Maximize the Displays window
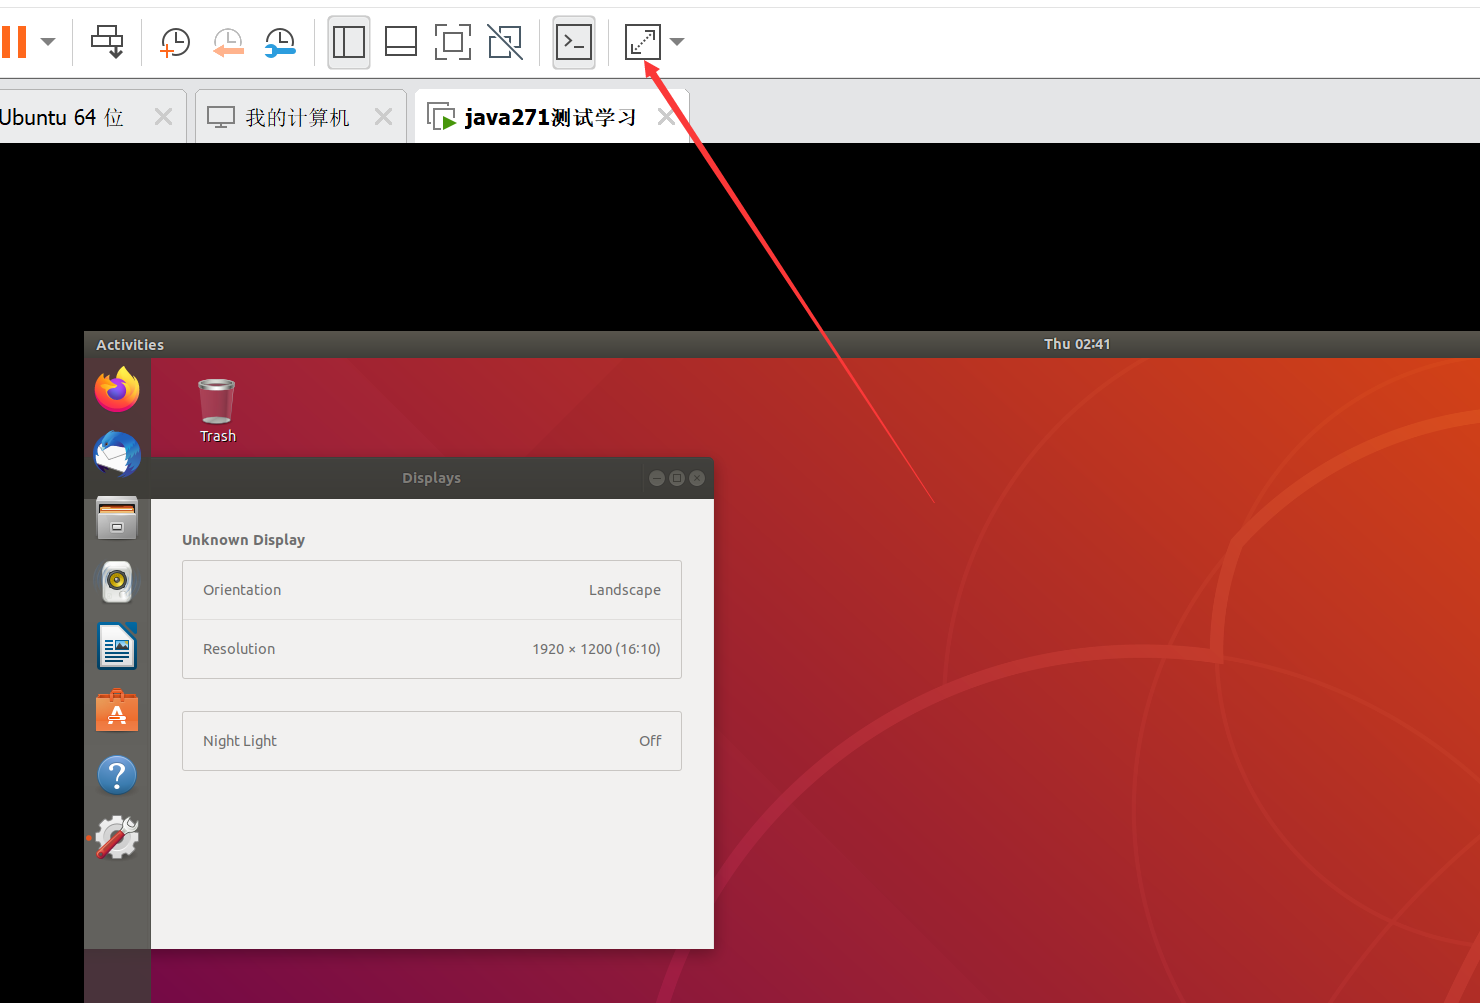1480x1003 pixels. (677, 478)
